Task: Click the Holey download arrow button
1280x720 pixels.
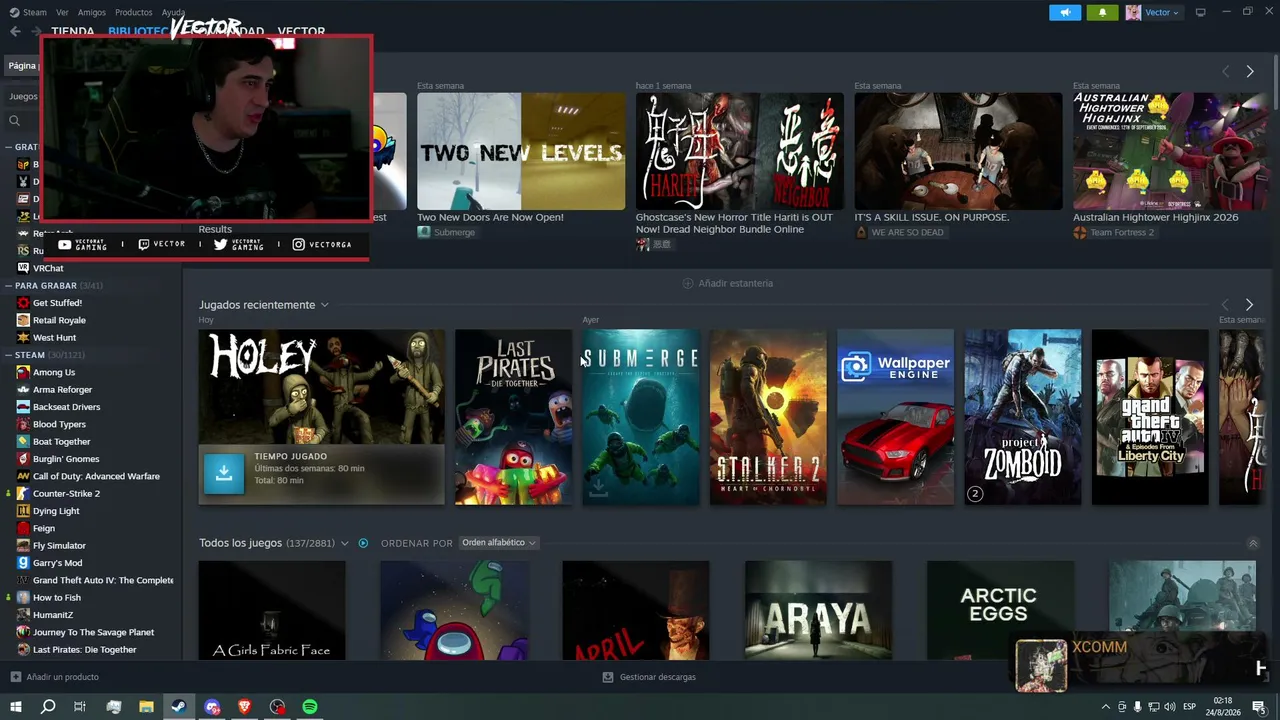Action: (224, 474)
